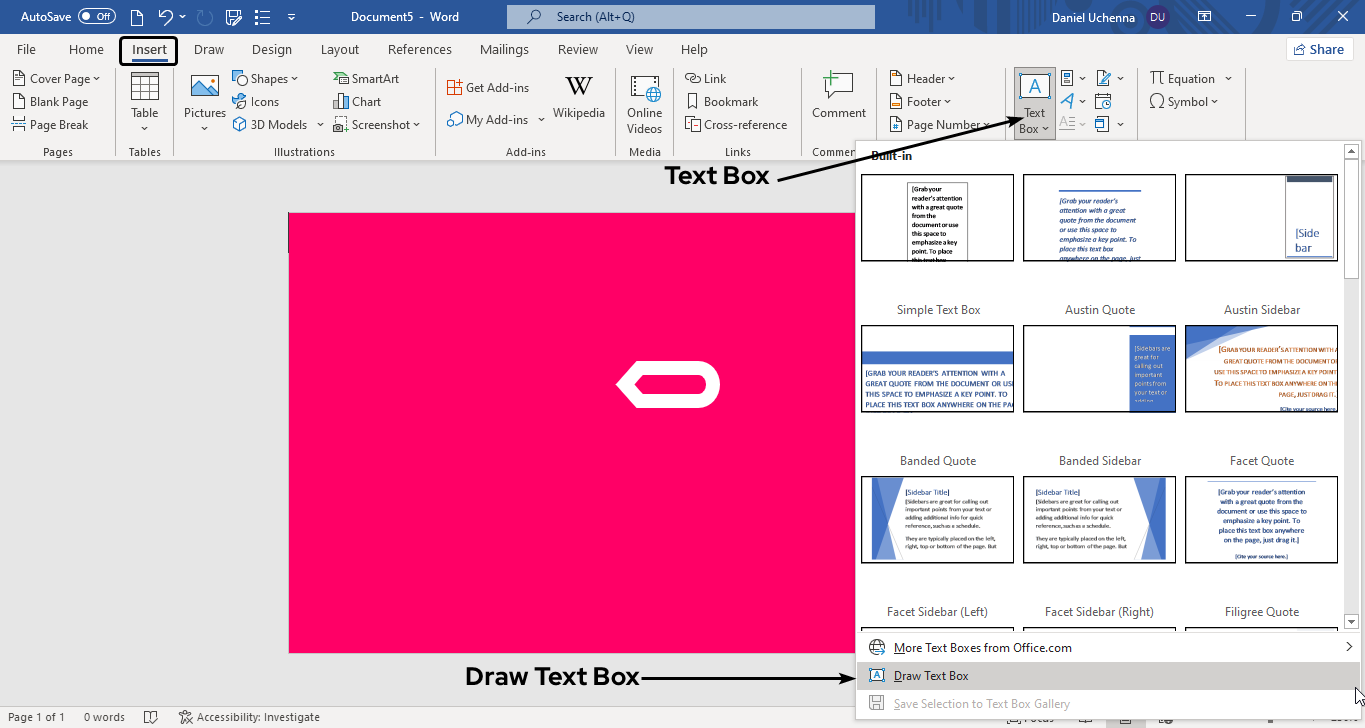The image size is (1365, 728).
Task: Choose the Austin Quote text box thumbnail
Action: 1099,218
